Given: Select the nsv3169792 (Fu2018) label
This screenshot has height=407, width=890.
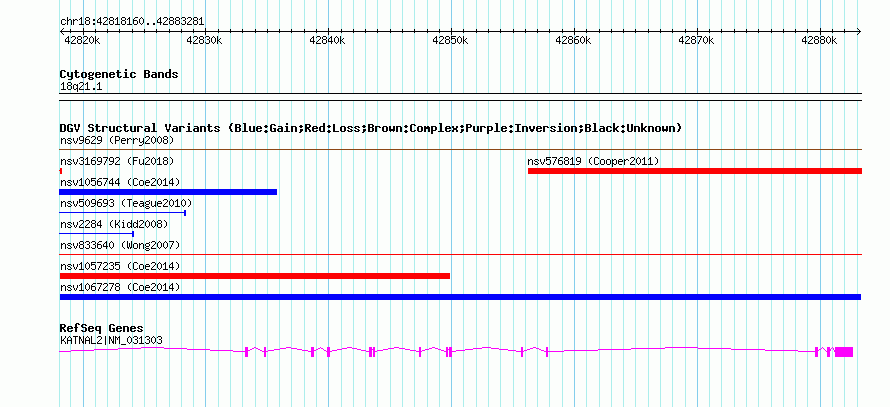Looking at the screenshot, I should pyautogui.click(x=116, y=161).
